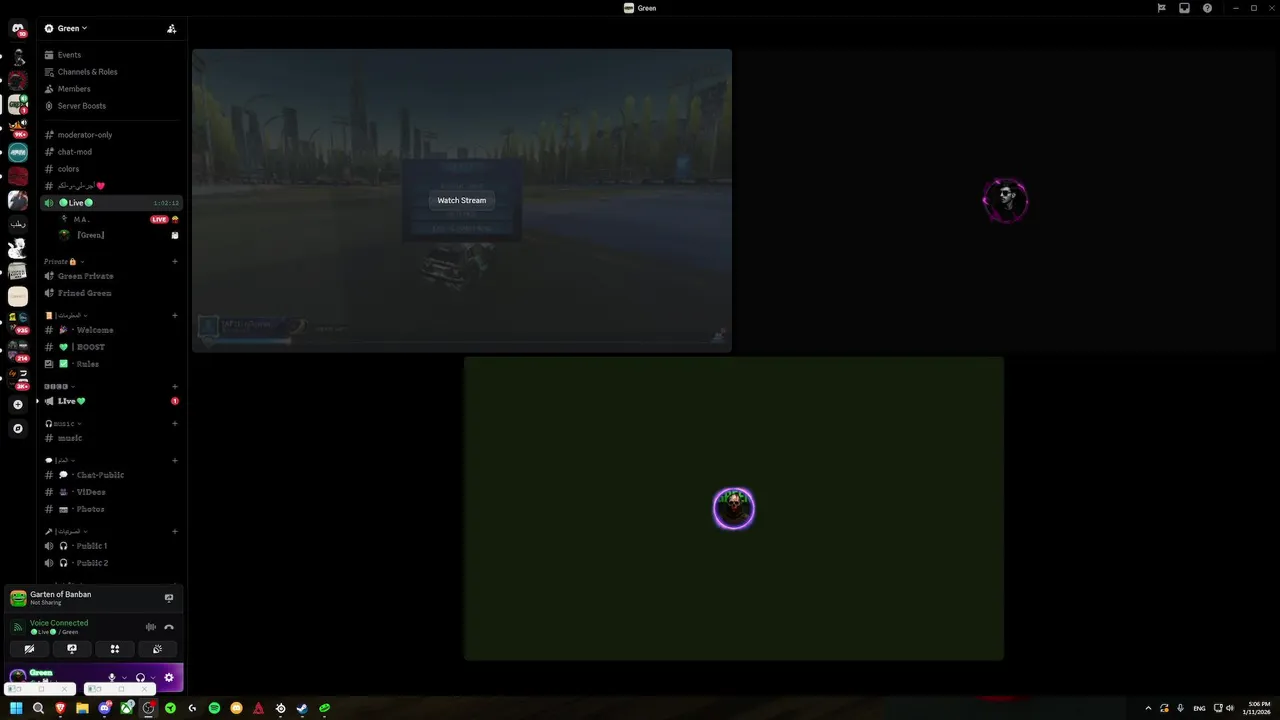
Task: Select the purple-ringed avatar in green tile
Action: click(734, 509)
